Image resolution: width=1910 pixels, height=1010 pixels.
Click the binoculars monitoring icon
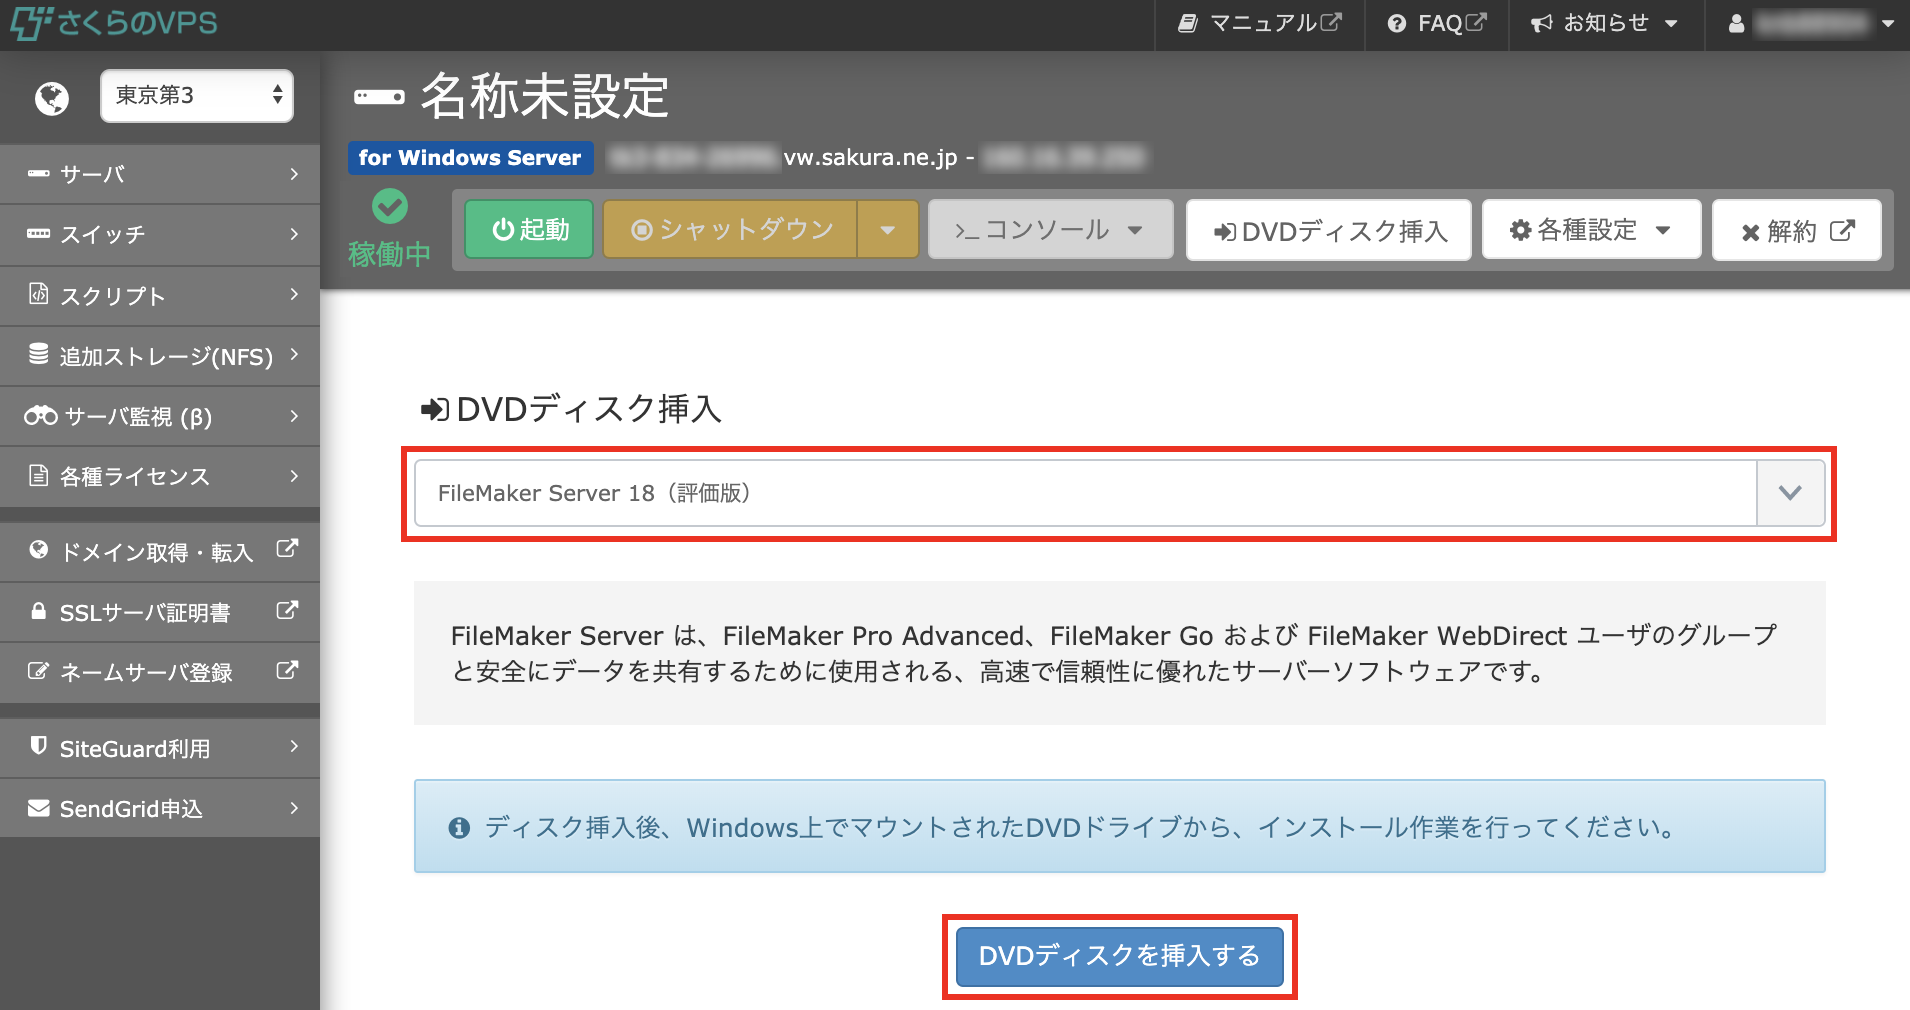(41, 415)
